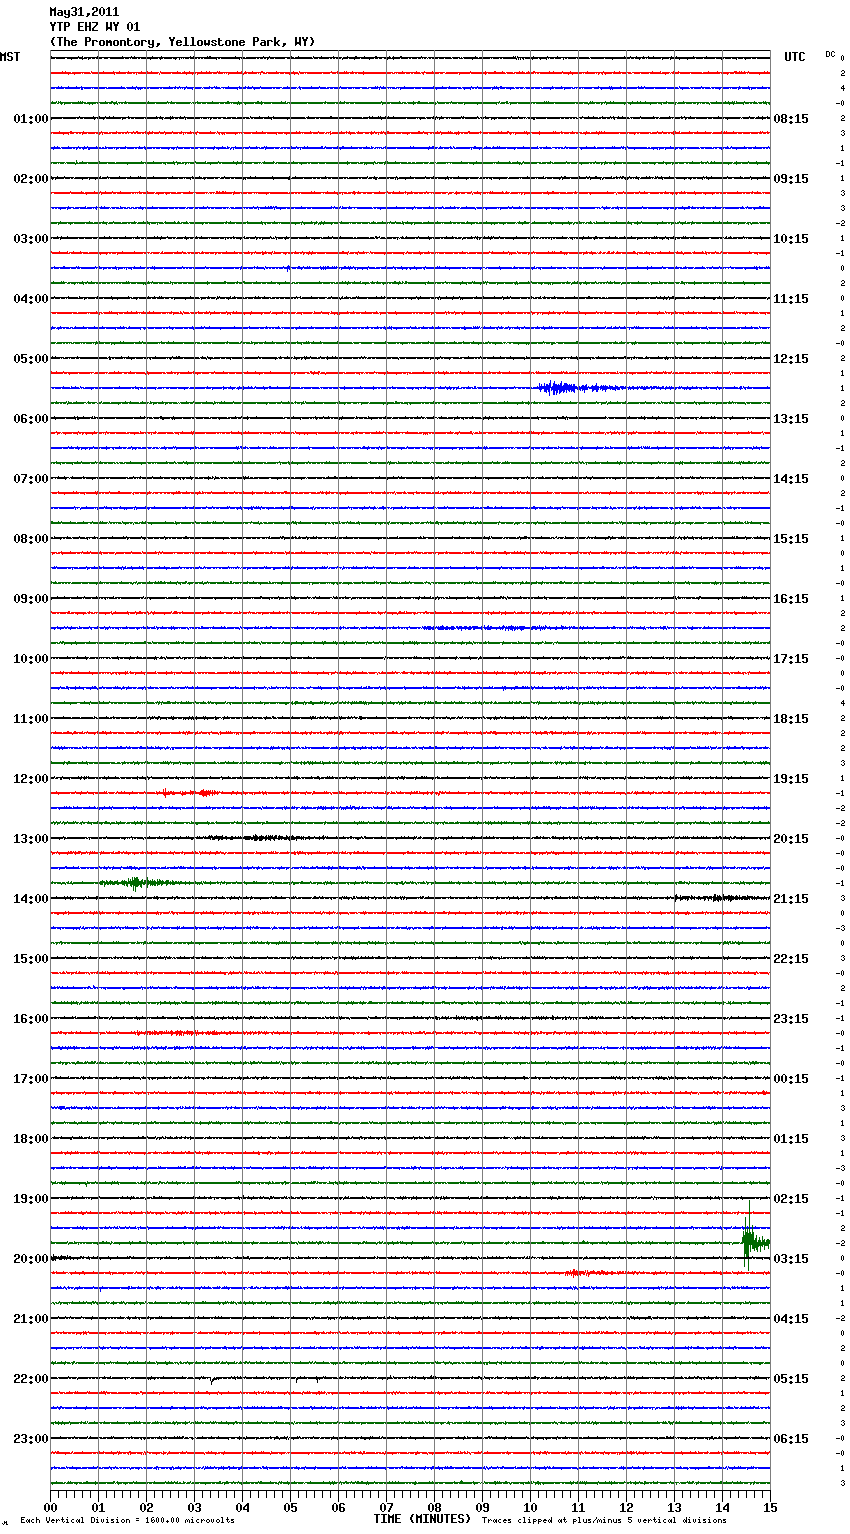850x1534 pixels.
Task: Click the DC column header
Action: click(x=830, y=54)
